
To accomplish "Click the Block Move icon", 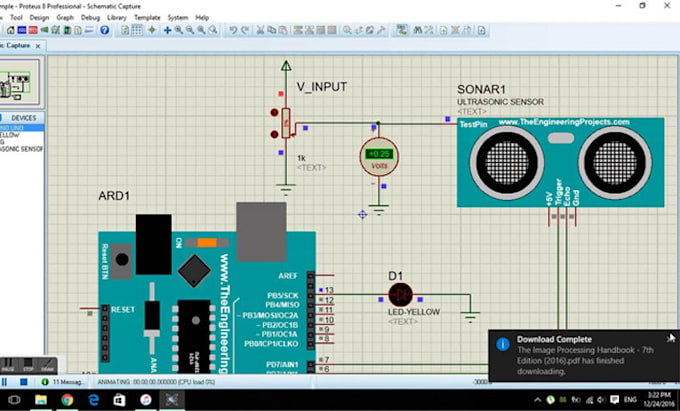I will (x=309, y=30).
